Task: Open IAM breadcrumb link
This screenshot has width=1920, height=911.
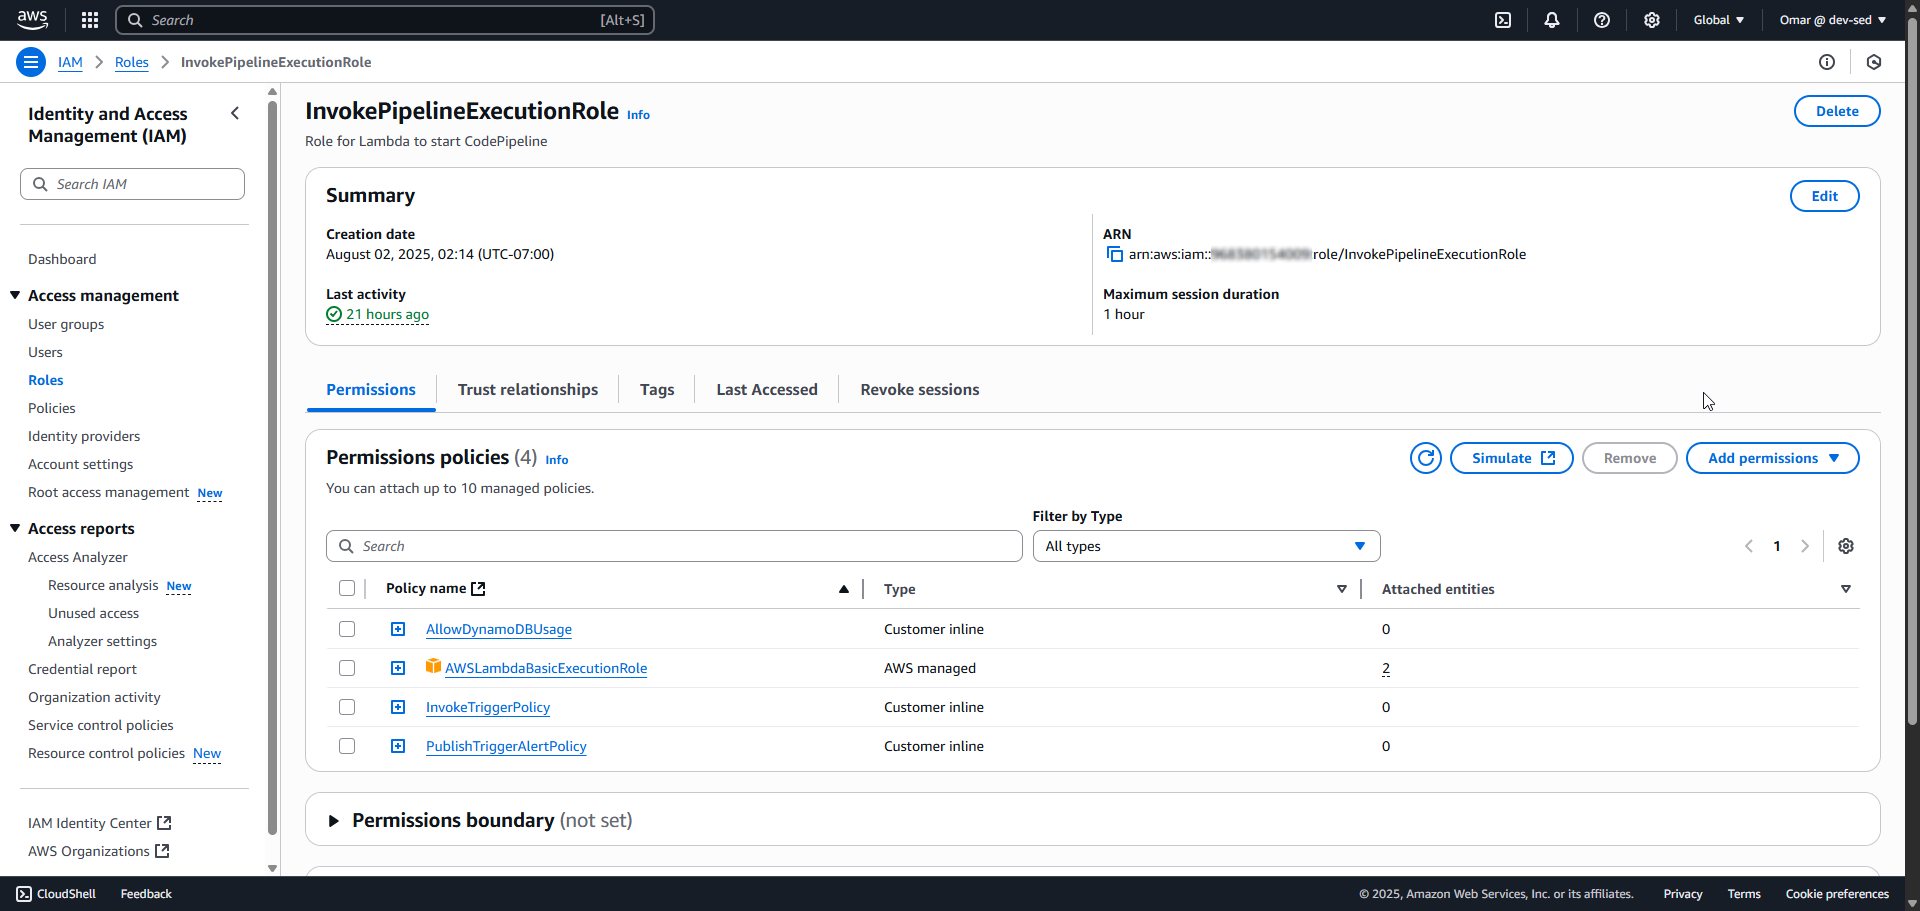Action: (70, 62)
